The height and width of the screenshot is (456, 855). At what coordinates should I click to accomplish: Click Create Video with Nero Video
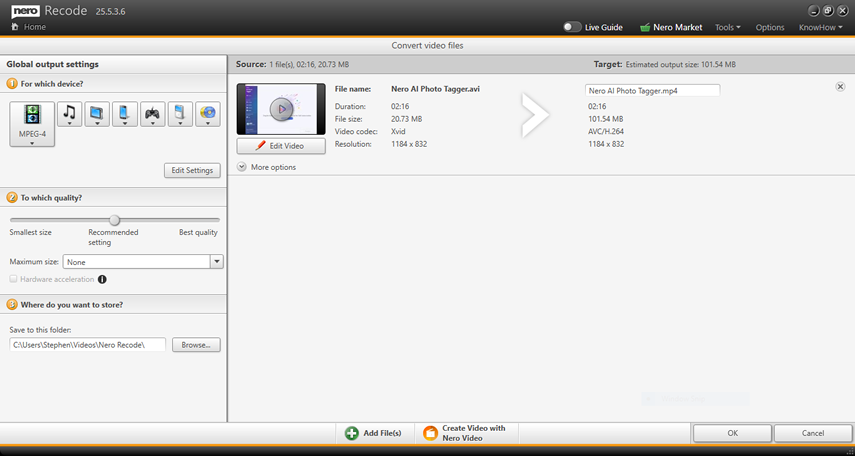click(466, 434)
